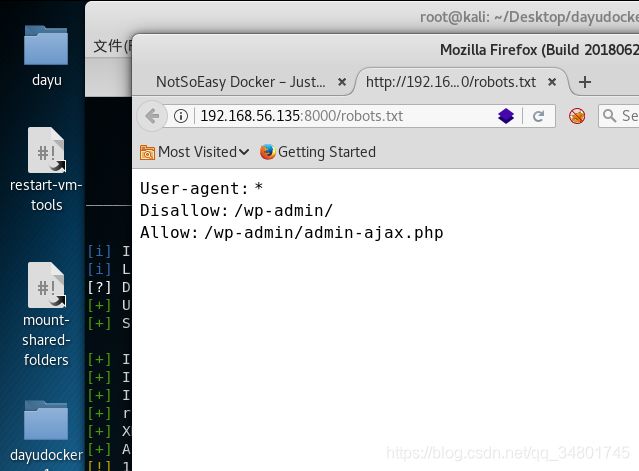Open mount-shared-folders script icon

[x=46, y=285]
